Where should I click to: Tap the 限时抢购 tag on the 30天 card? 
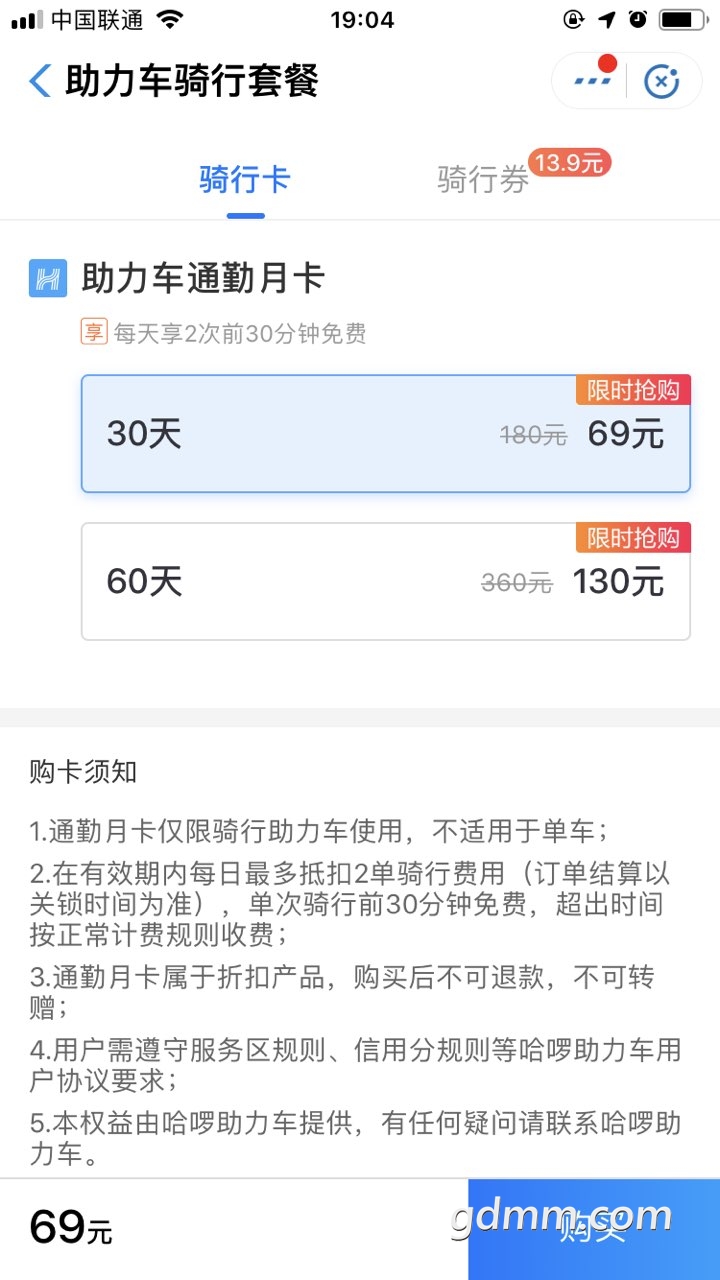633,390
